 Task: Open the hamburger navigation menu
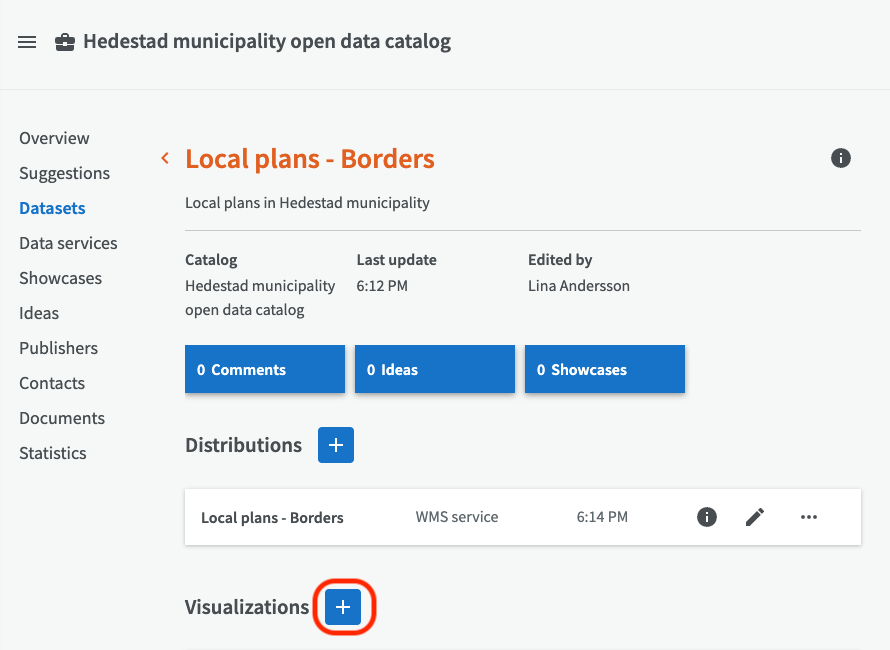pos(27,42)
